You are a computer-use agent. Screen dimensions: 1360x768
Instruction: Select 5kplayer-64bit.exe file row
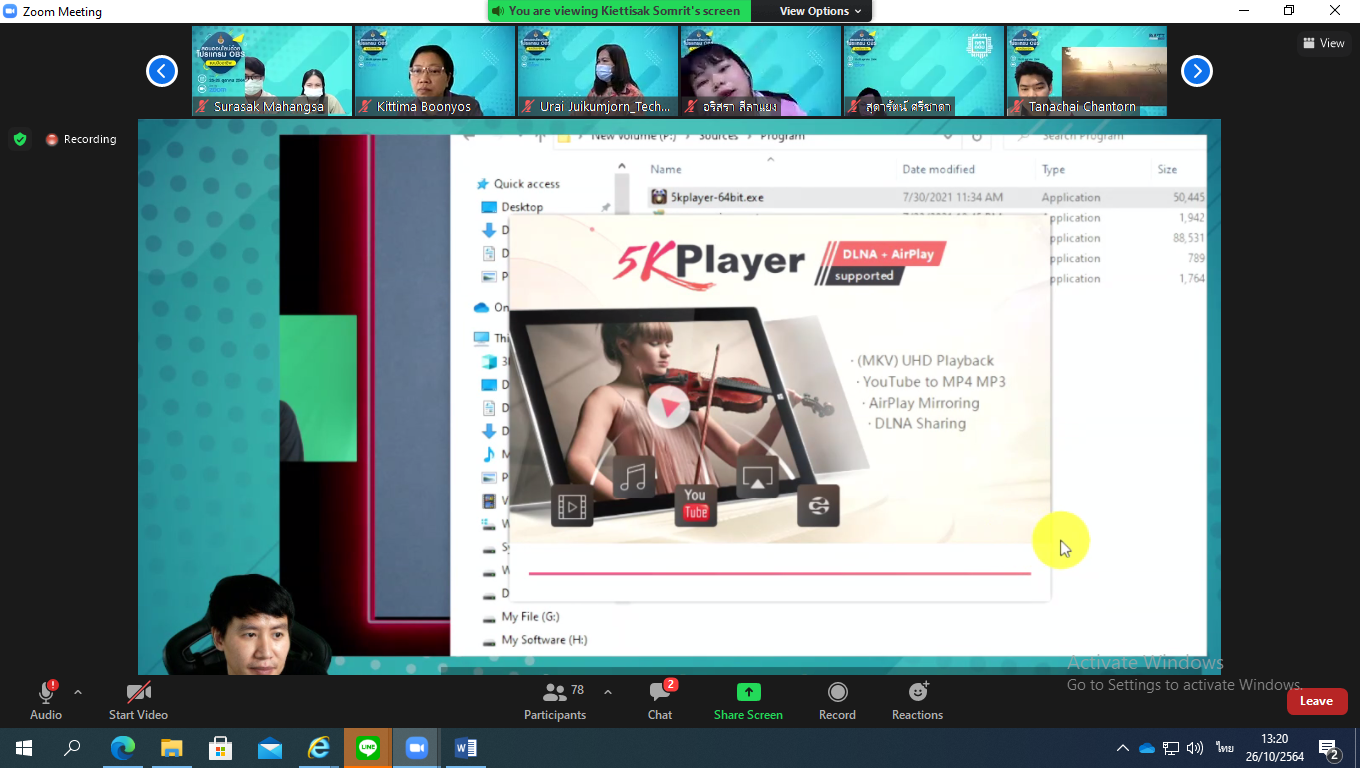point(926,197)
